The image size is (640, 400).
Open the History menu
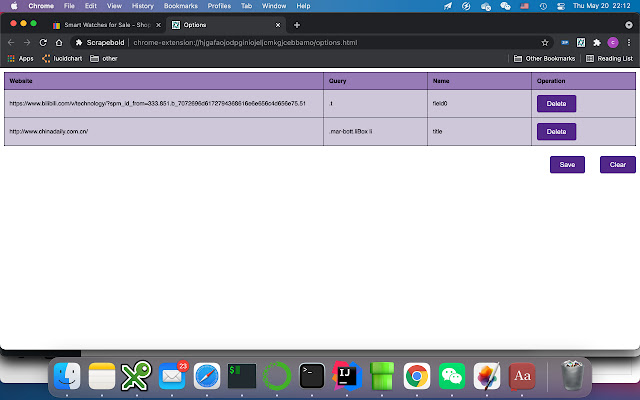click(142, 6)
